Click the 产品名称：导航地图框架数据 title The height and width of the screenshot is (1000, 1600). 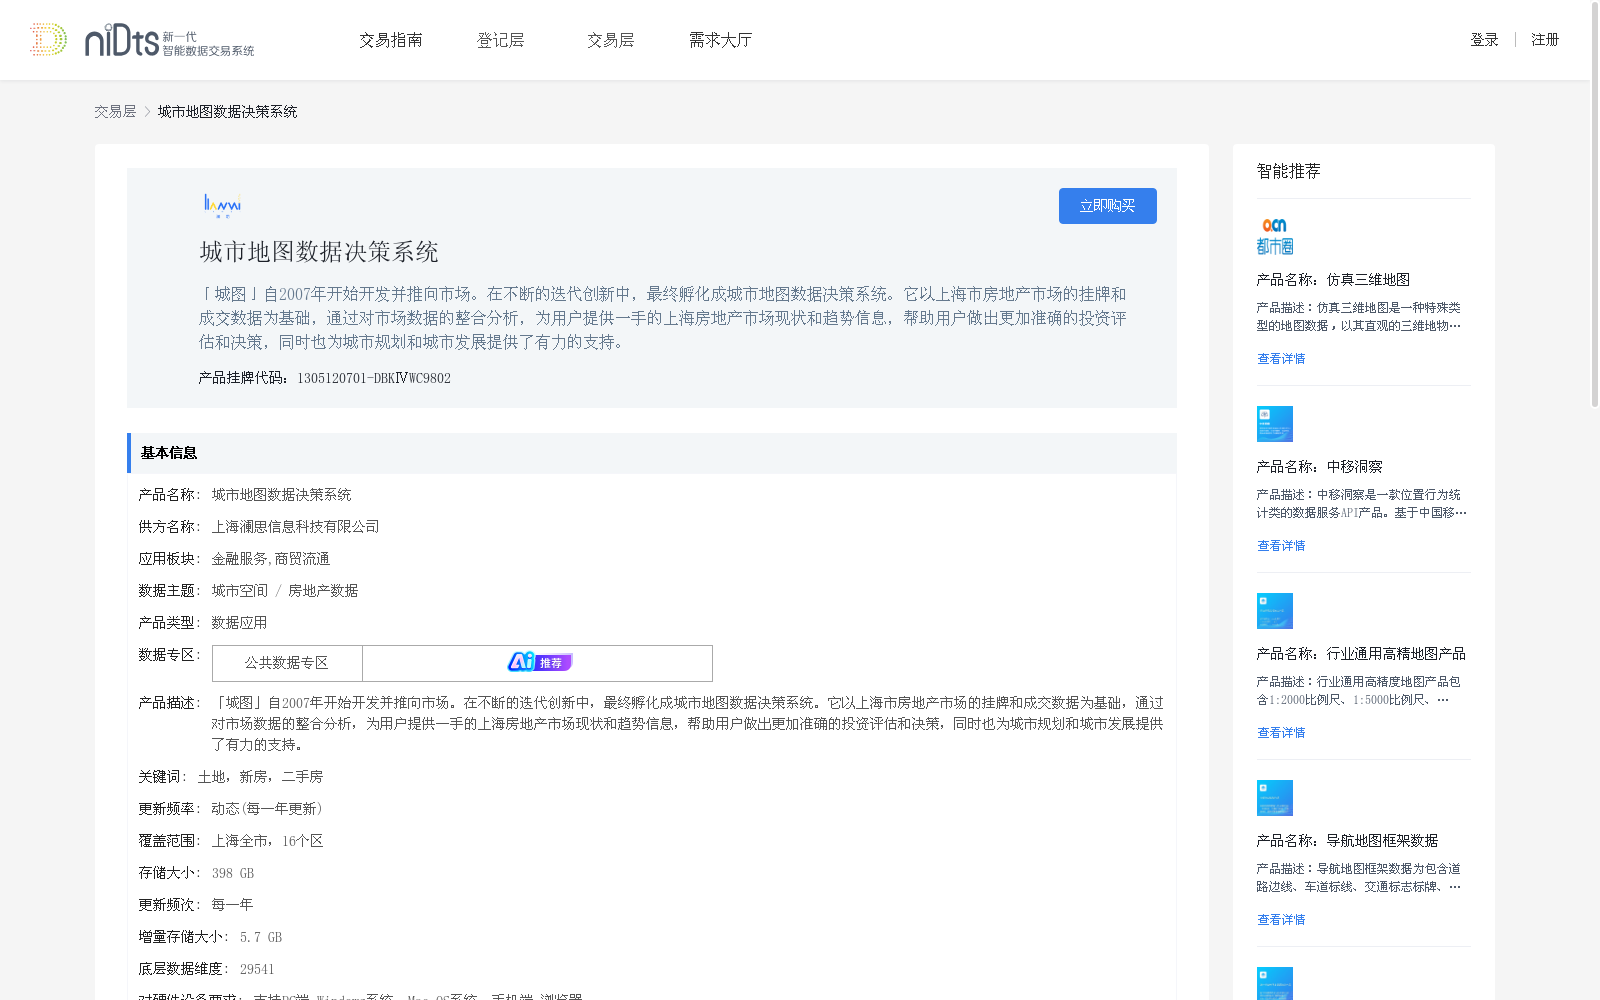coord(1347,841)
